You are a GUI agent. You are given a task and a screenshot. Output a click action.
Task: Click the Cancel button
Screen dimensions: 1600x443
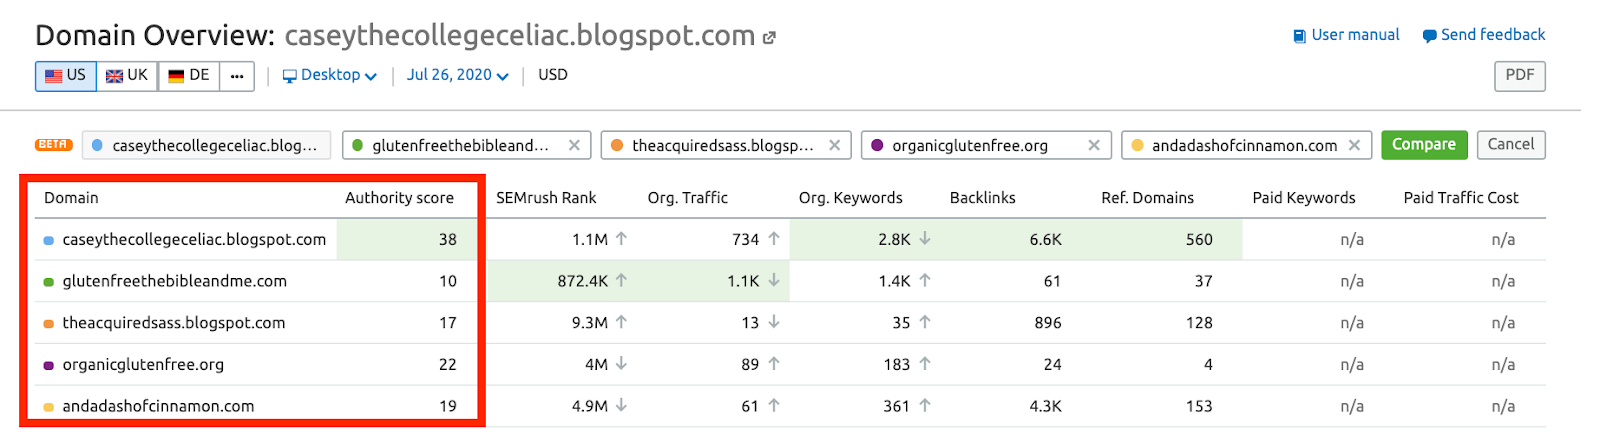click(1510, 145)
